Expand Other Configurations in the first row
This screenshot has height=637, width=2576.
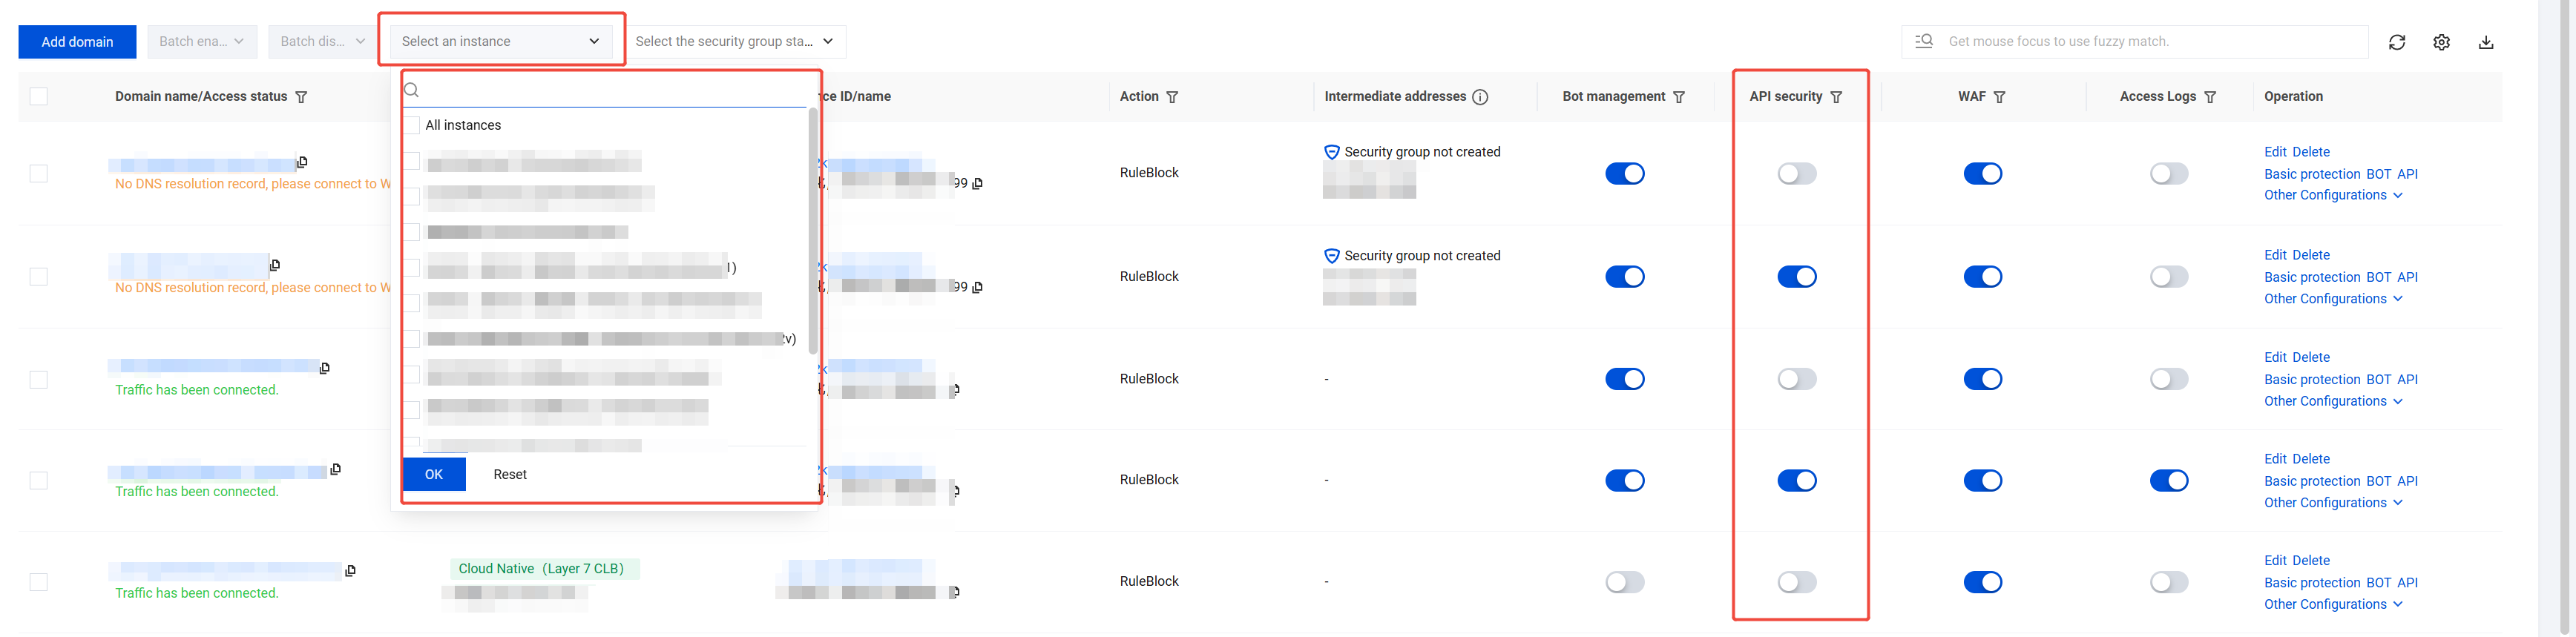pos(2332,196)
